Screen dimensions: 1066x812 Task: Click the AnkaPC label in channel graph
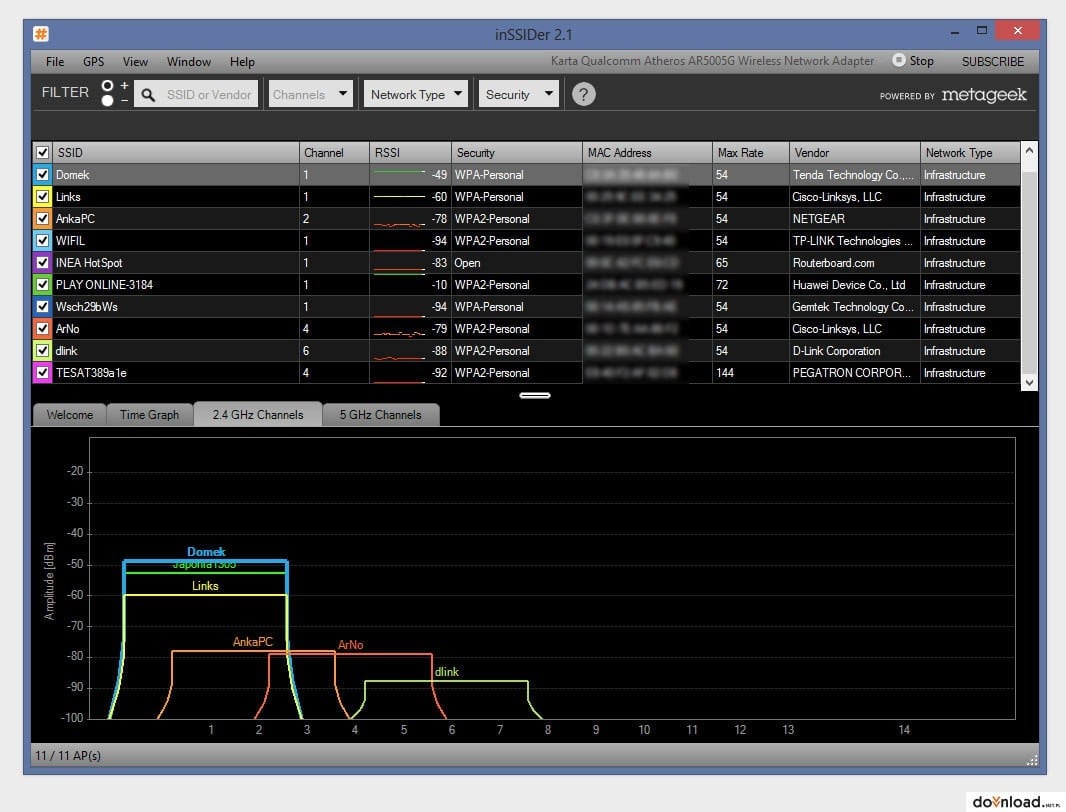pyautogui.click(x=252, y=641)
